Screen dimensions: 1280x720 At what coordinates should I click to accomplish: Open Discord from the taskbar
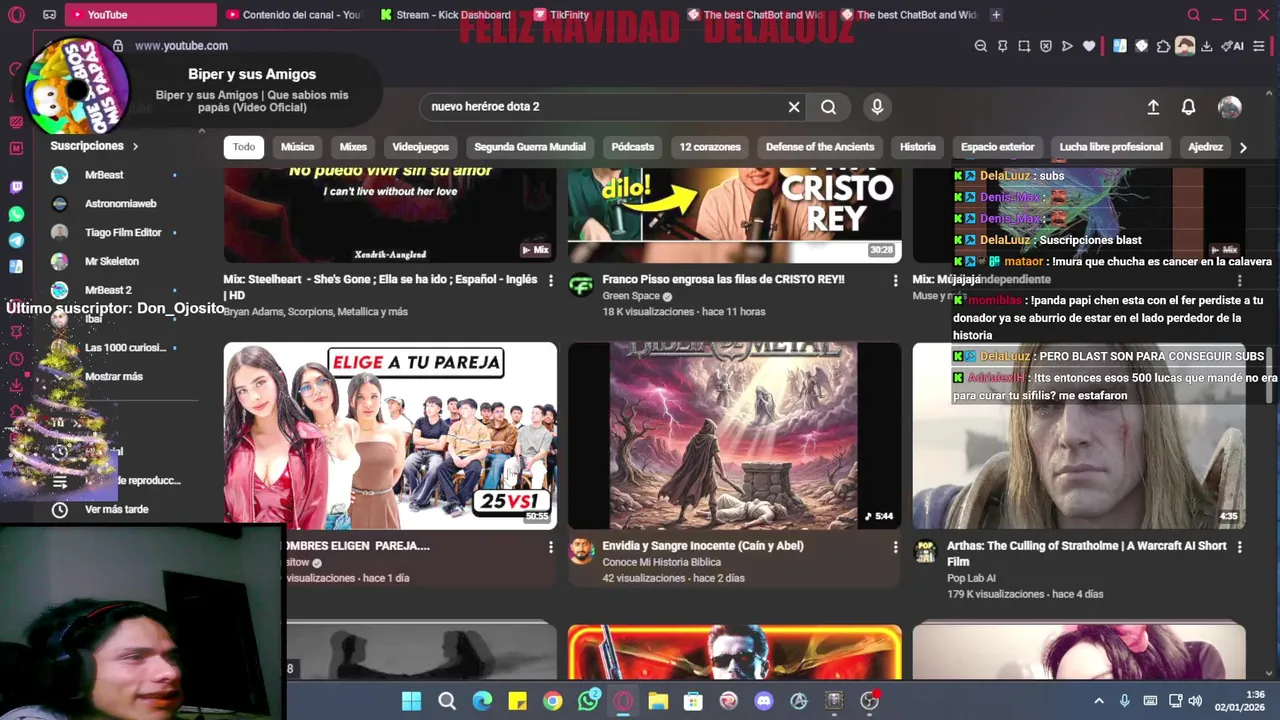click(764, 701)
